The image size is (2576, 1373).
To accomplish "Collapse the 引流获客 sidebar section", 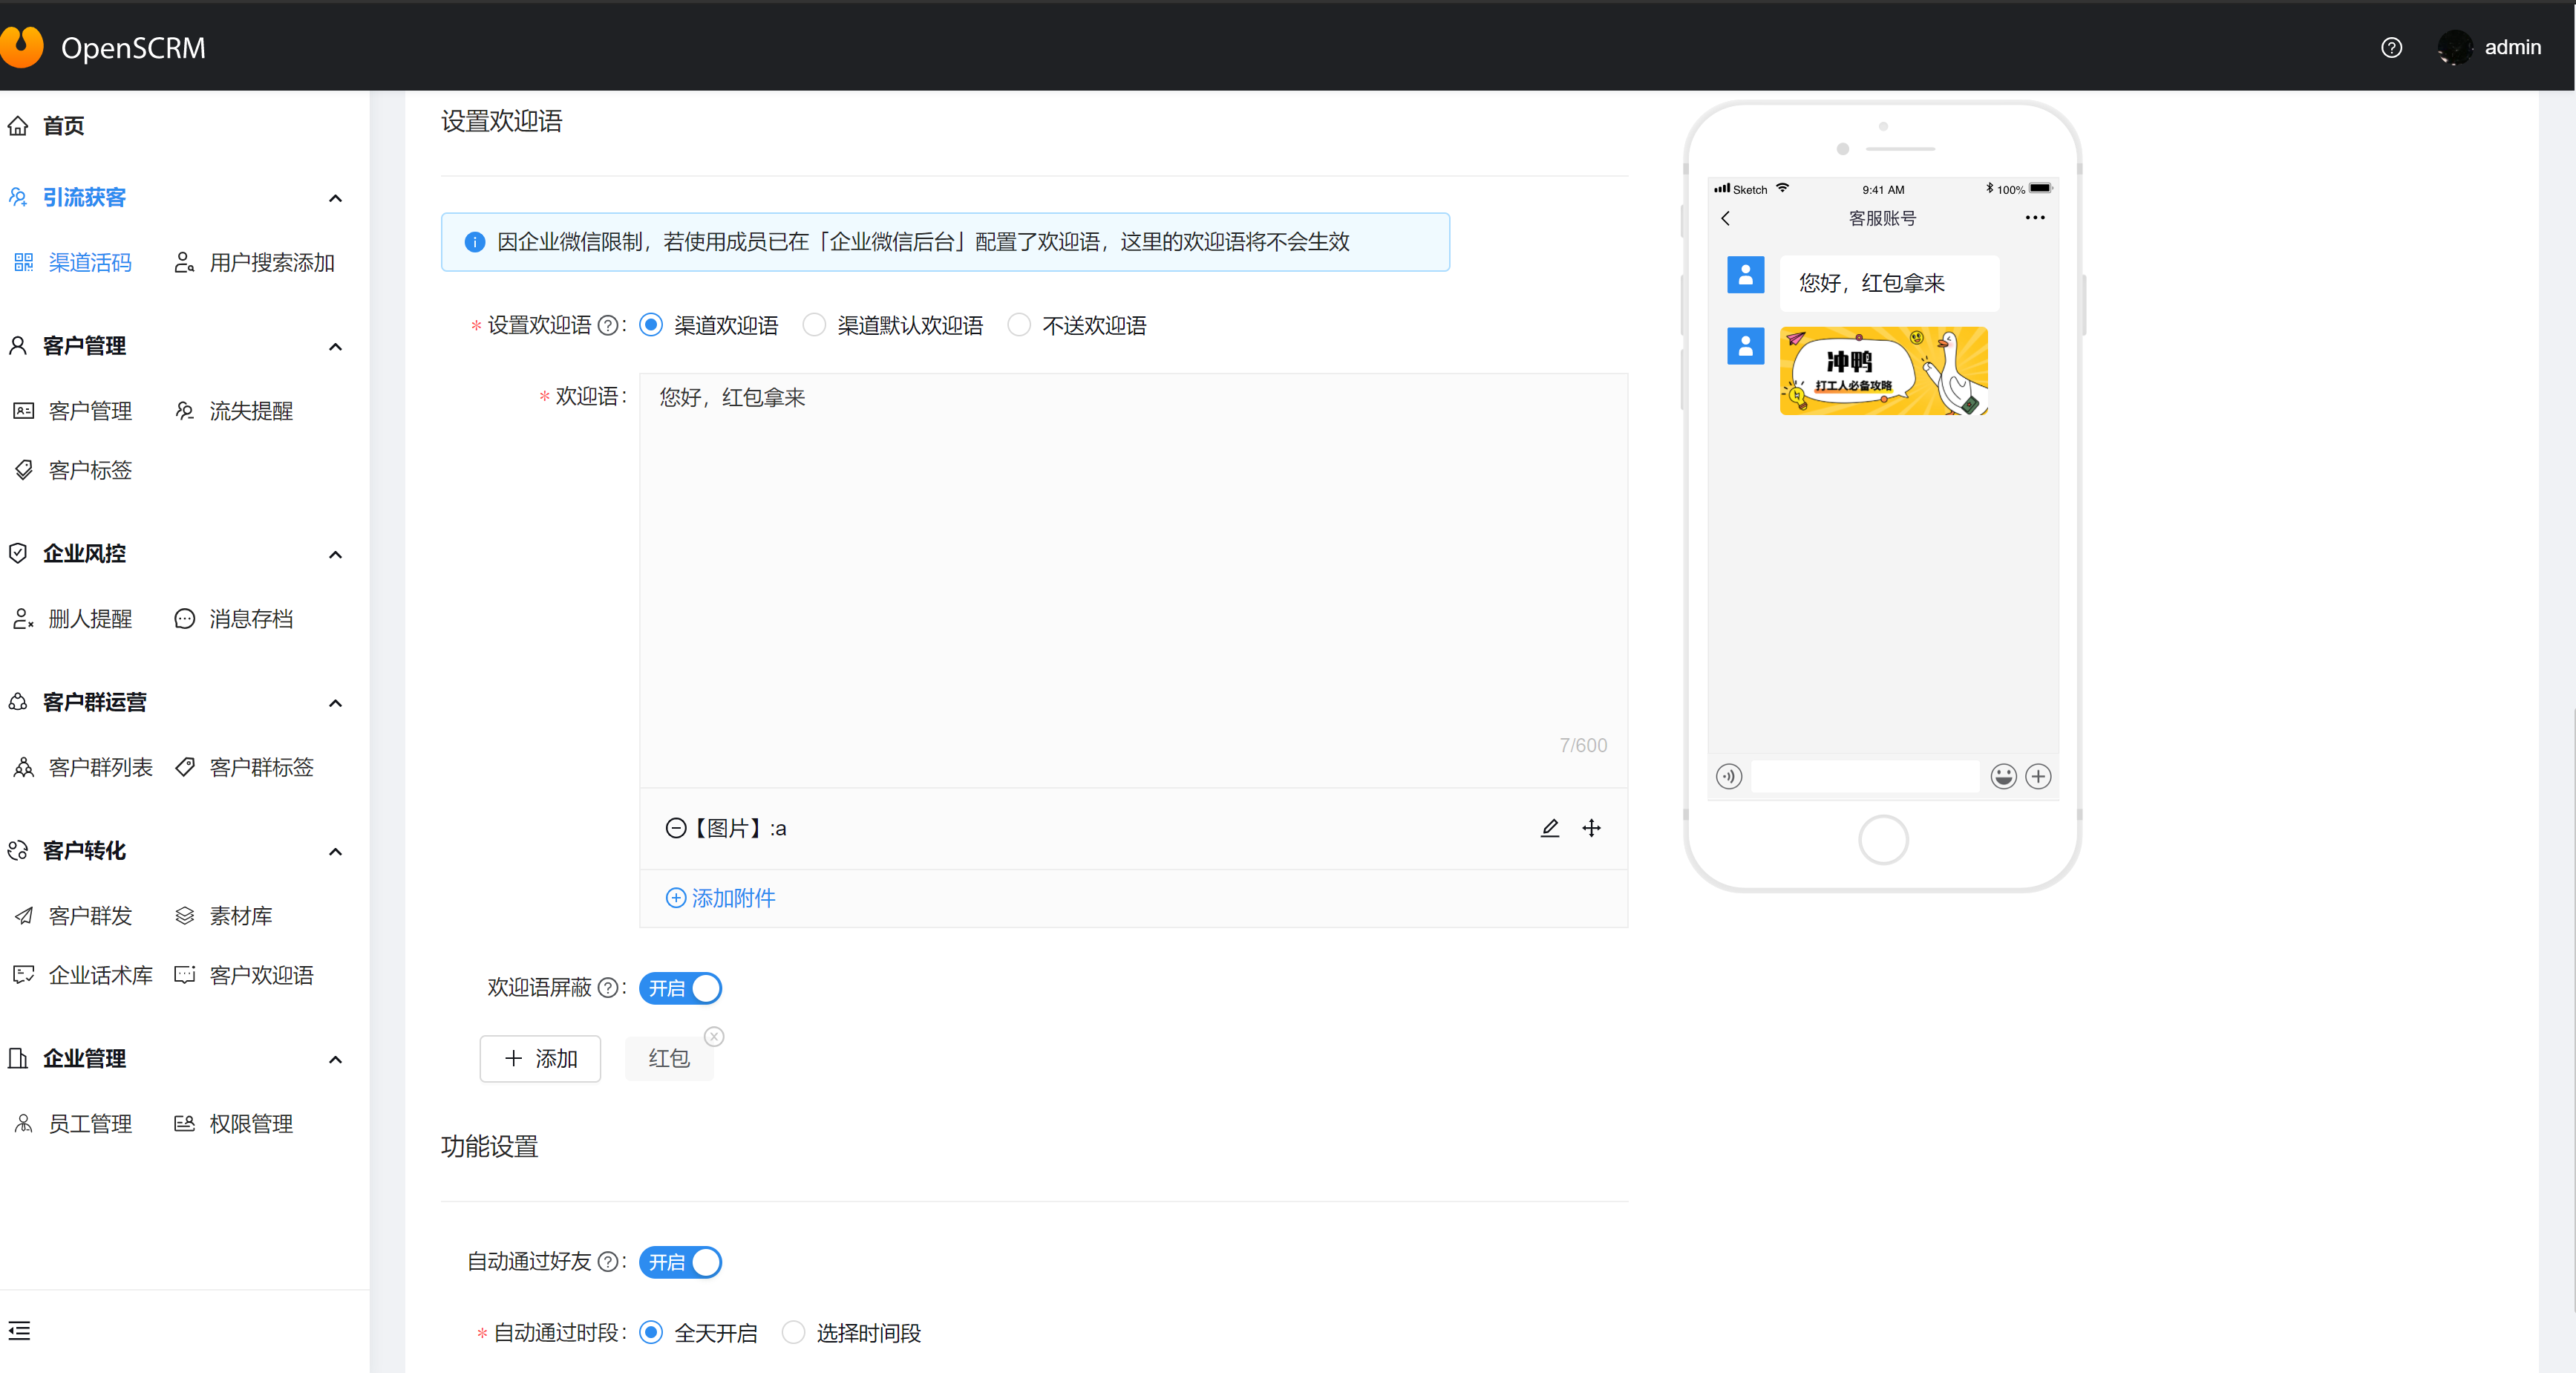I will click(336, 198).
